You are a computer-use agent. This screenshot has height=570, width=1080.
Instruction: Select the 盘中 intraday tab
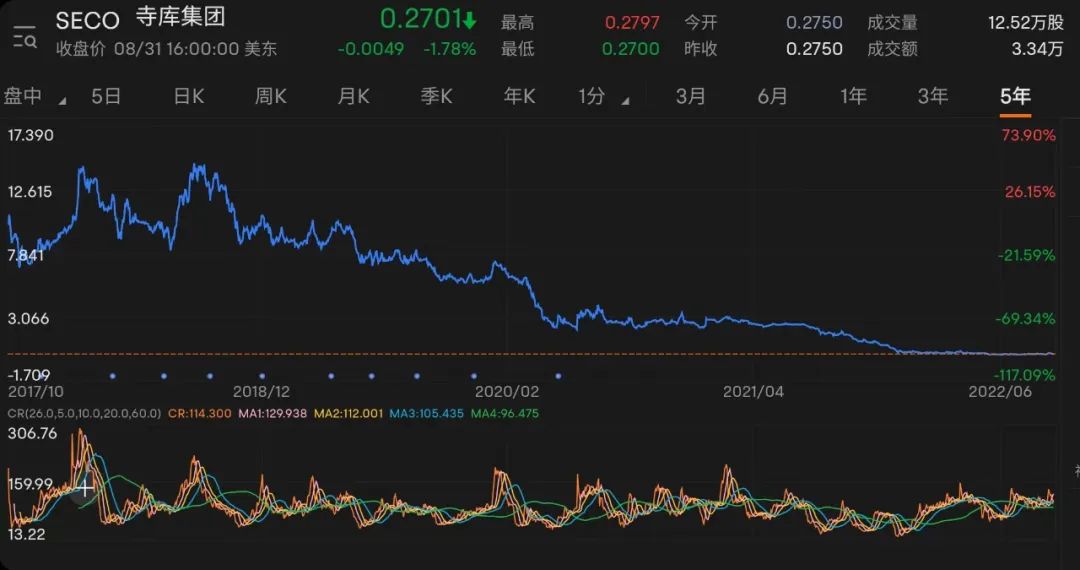coord(23,96)
